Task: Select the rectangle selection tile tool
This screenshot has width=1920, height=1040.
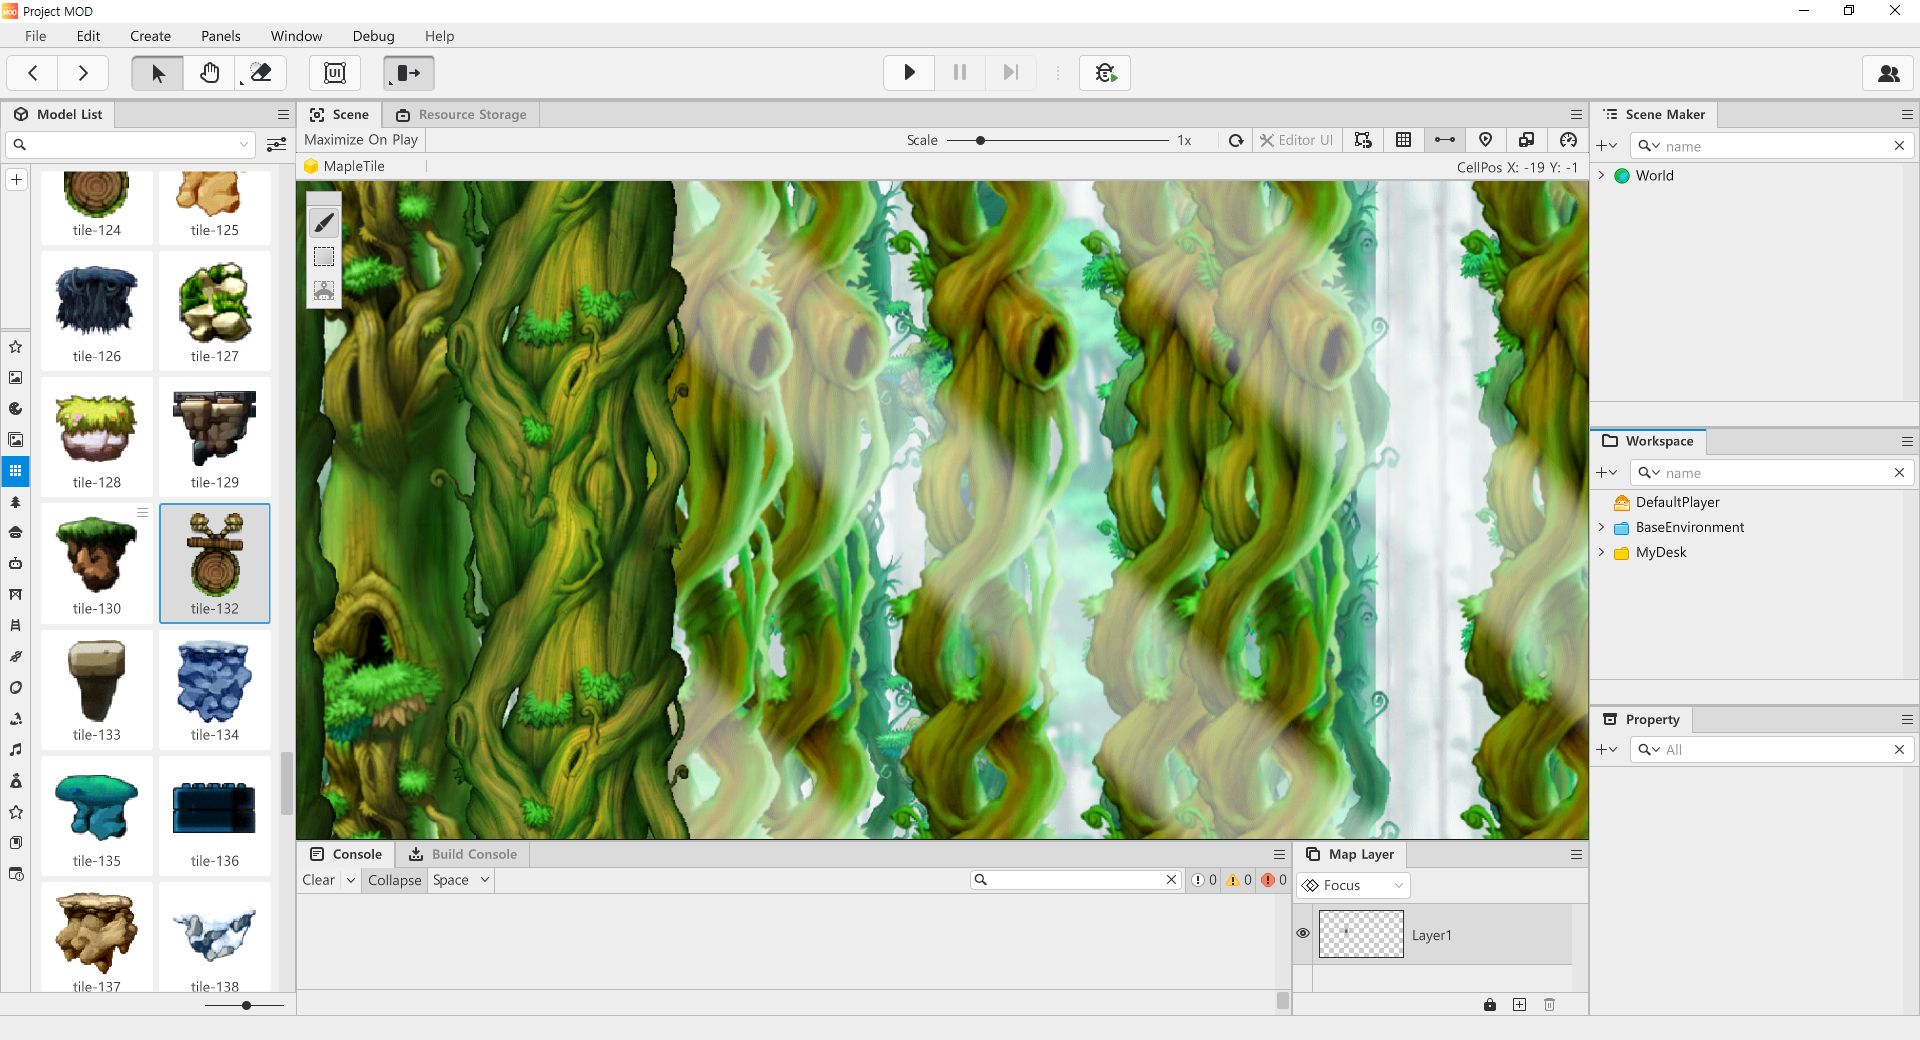Action: [324, 257]
